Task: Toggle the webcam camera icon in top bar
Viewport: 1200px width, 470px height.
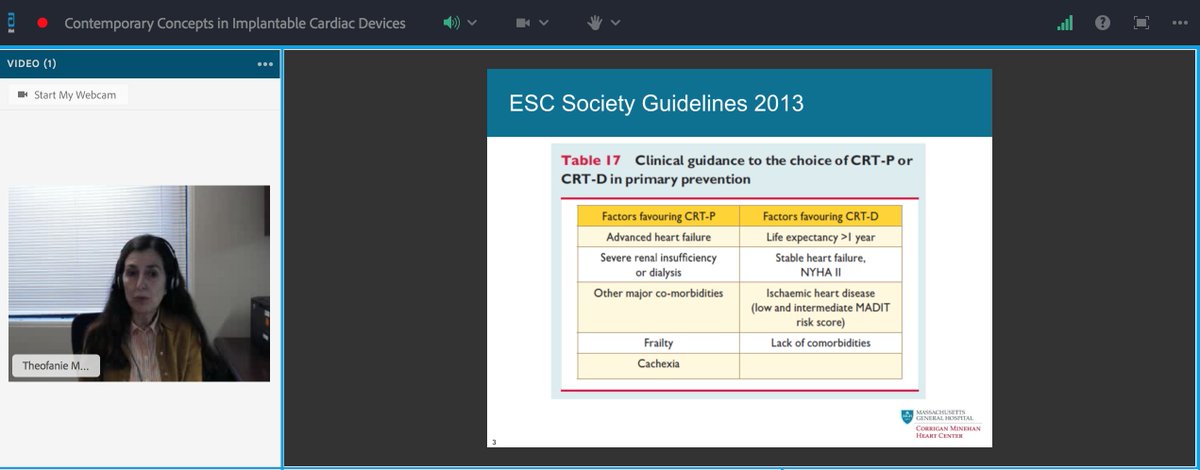Action: pyautogui.click(x=522, y=22)
